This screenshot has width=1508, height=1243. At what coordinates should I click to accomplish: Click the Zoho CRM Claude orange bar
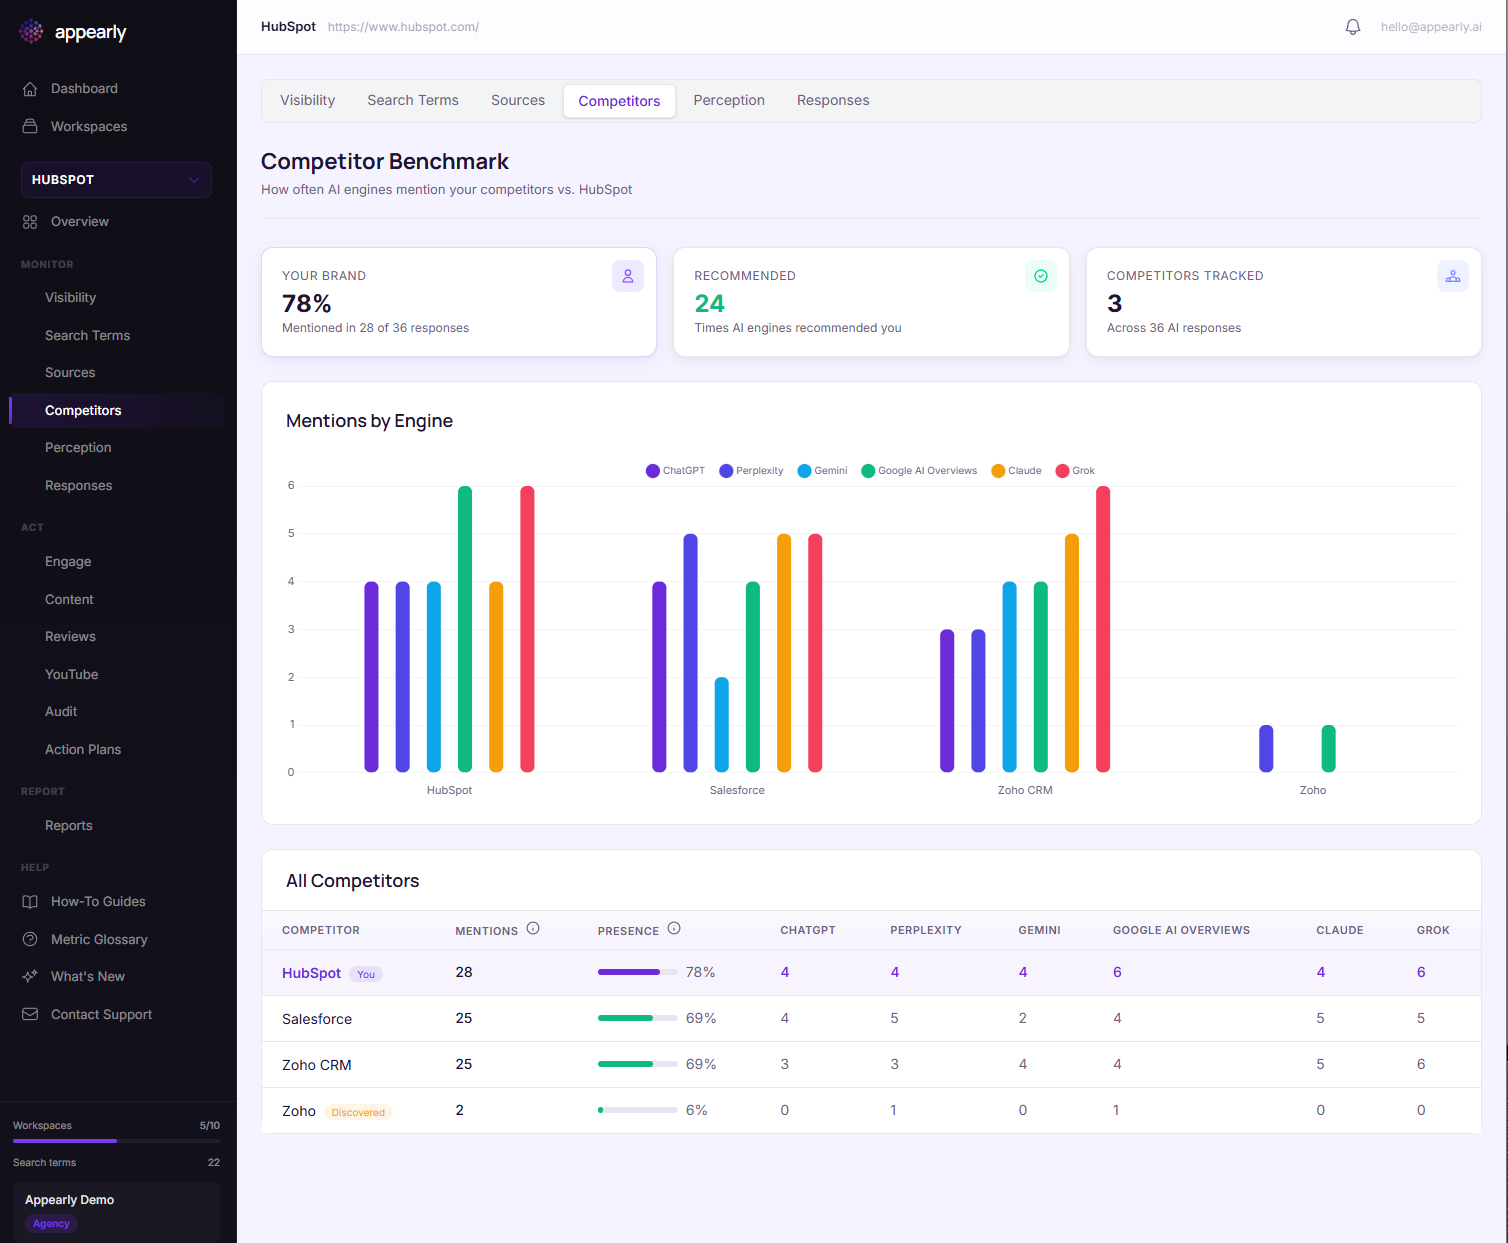1072,653
